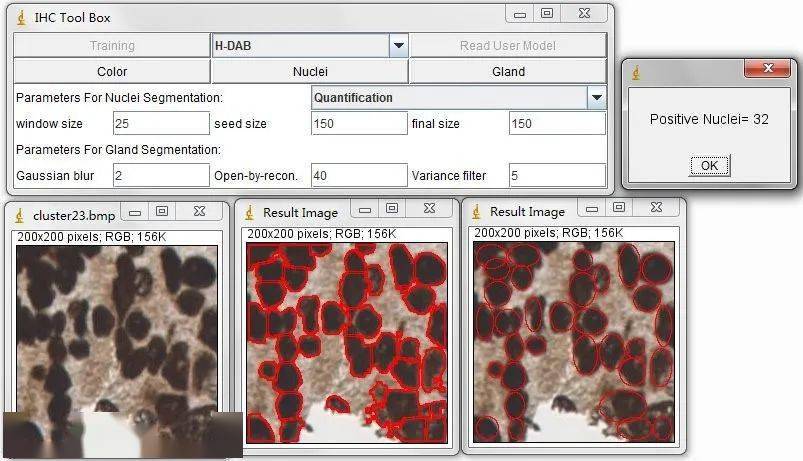Maximize the IHC Tool Box window
This screenshot has height=461, width=803.
point(547,14)
